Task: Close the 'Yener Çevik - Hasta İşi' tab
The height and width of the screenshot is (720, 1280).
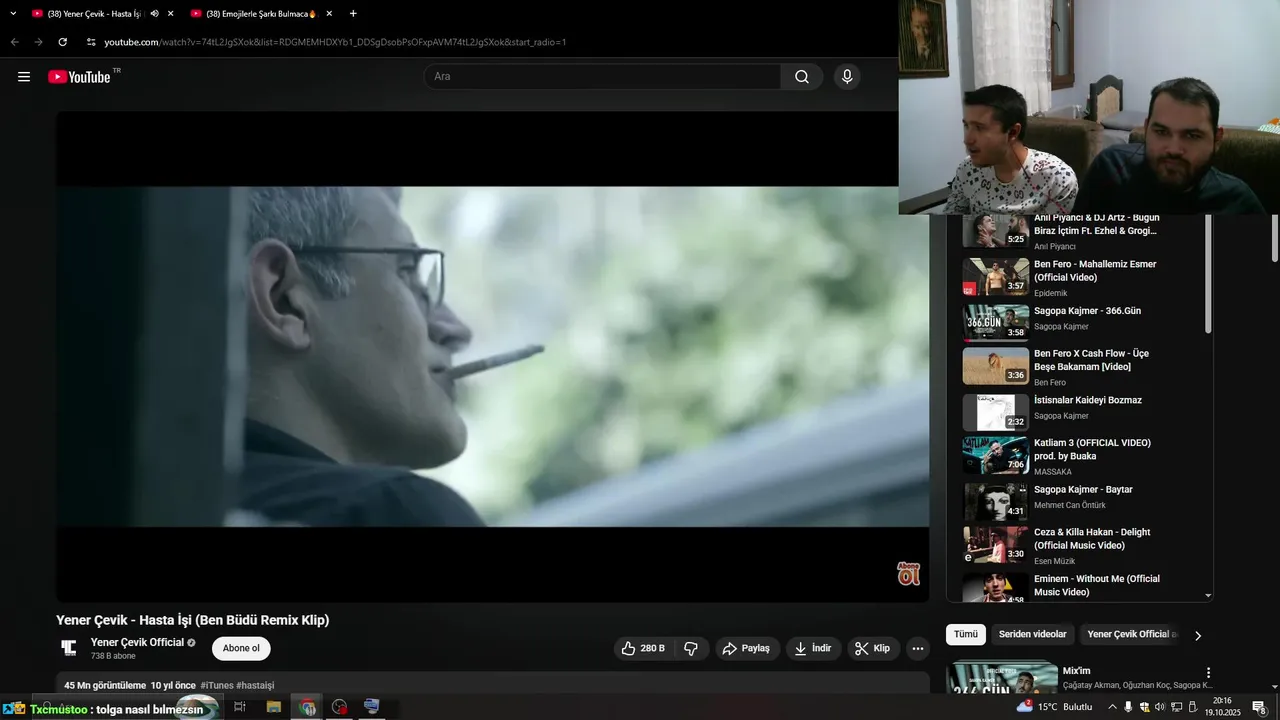Action: [x=171, y=14]
